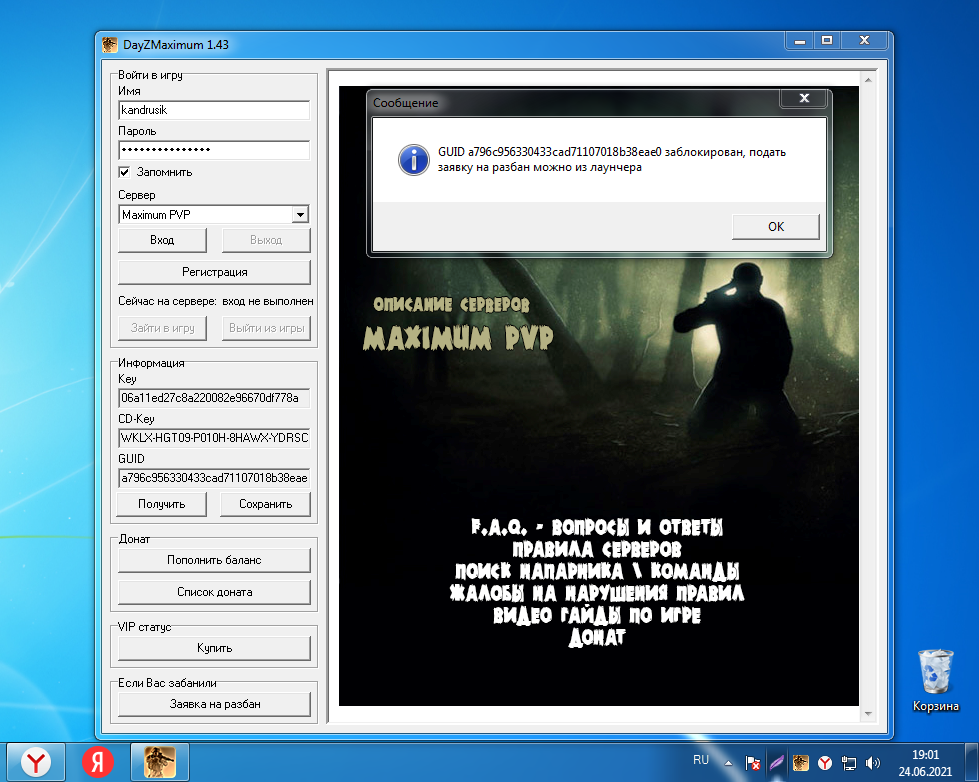Close the Сообщение dialog with its X button
The height and width of the screenshot is (782, 979).
pos(804,98)
